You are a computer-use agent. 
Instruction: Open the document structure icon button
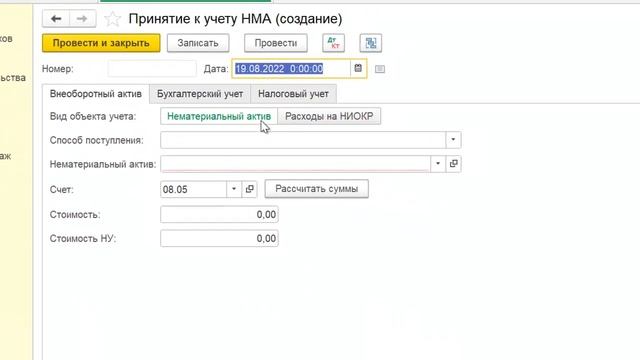point(371,43)
